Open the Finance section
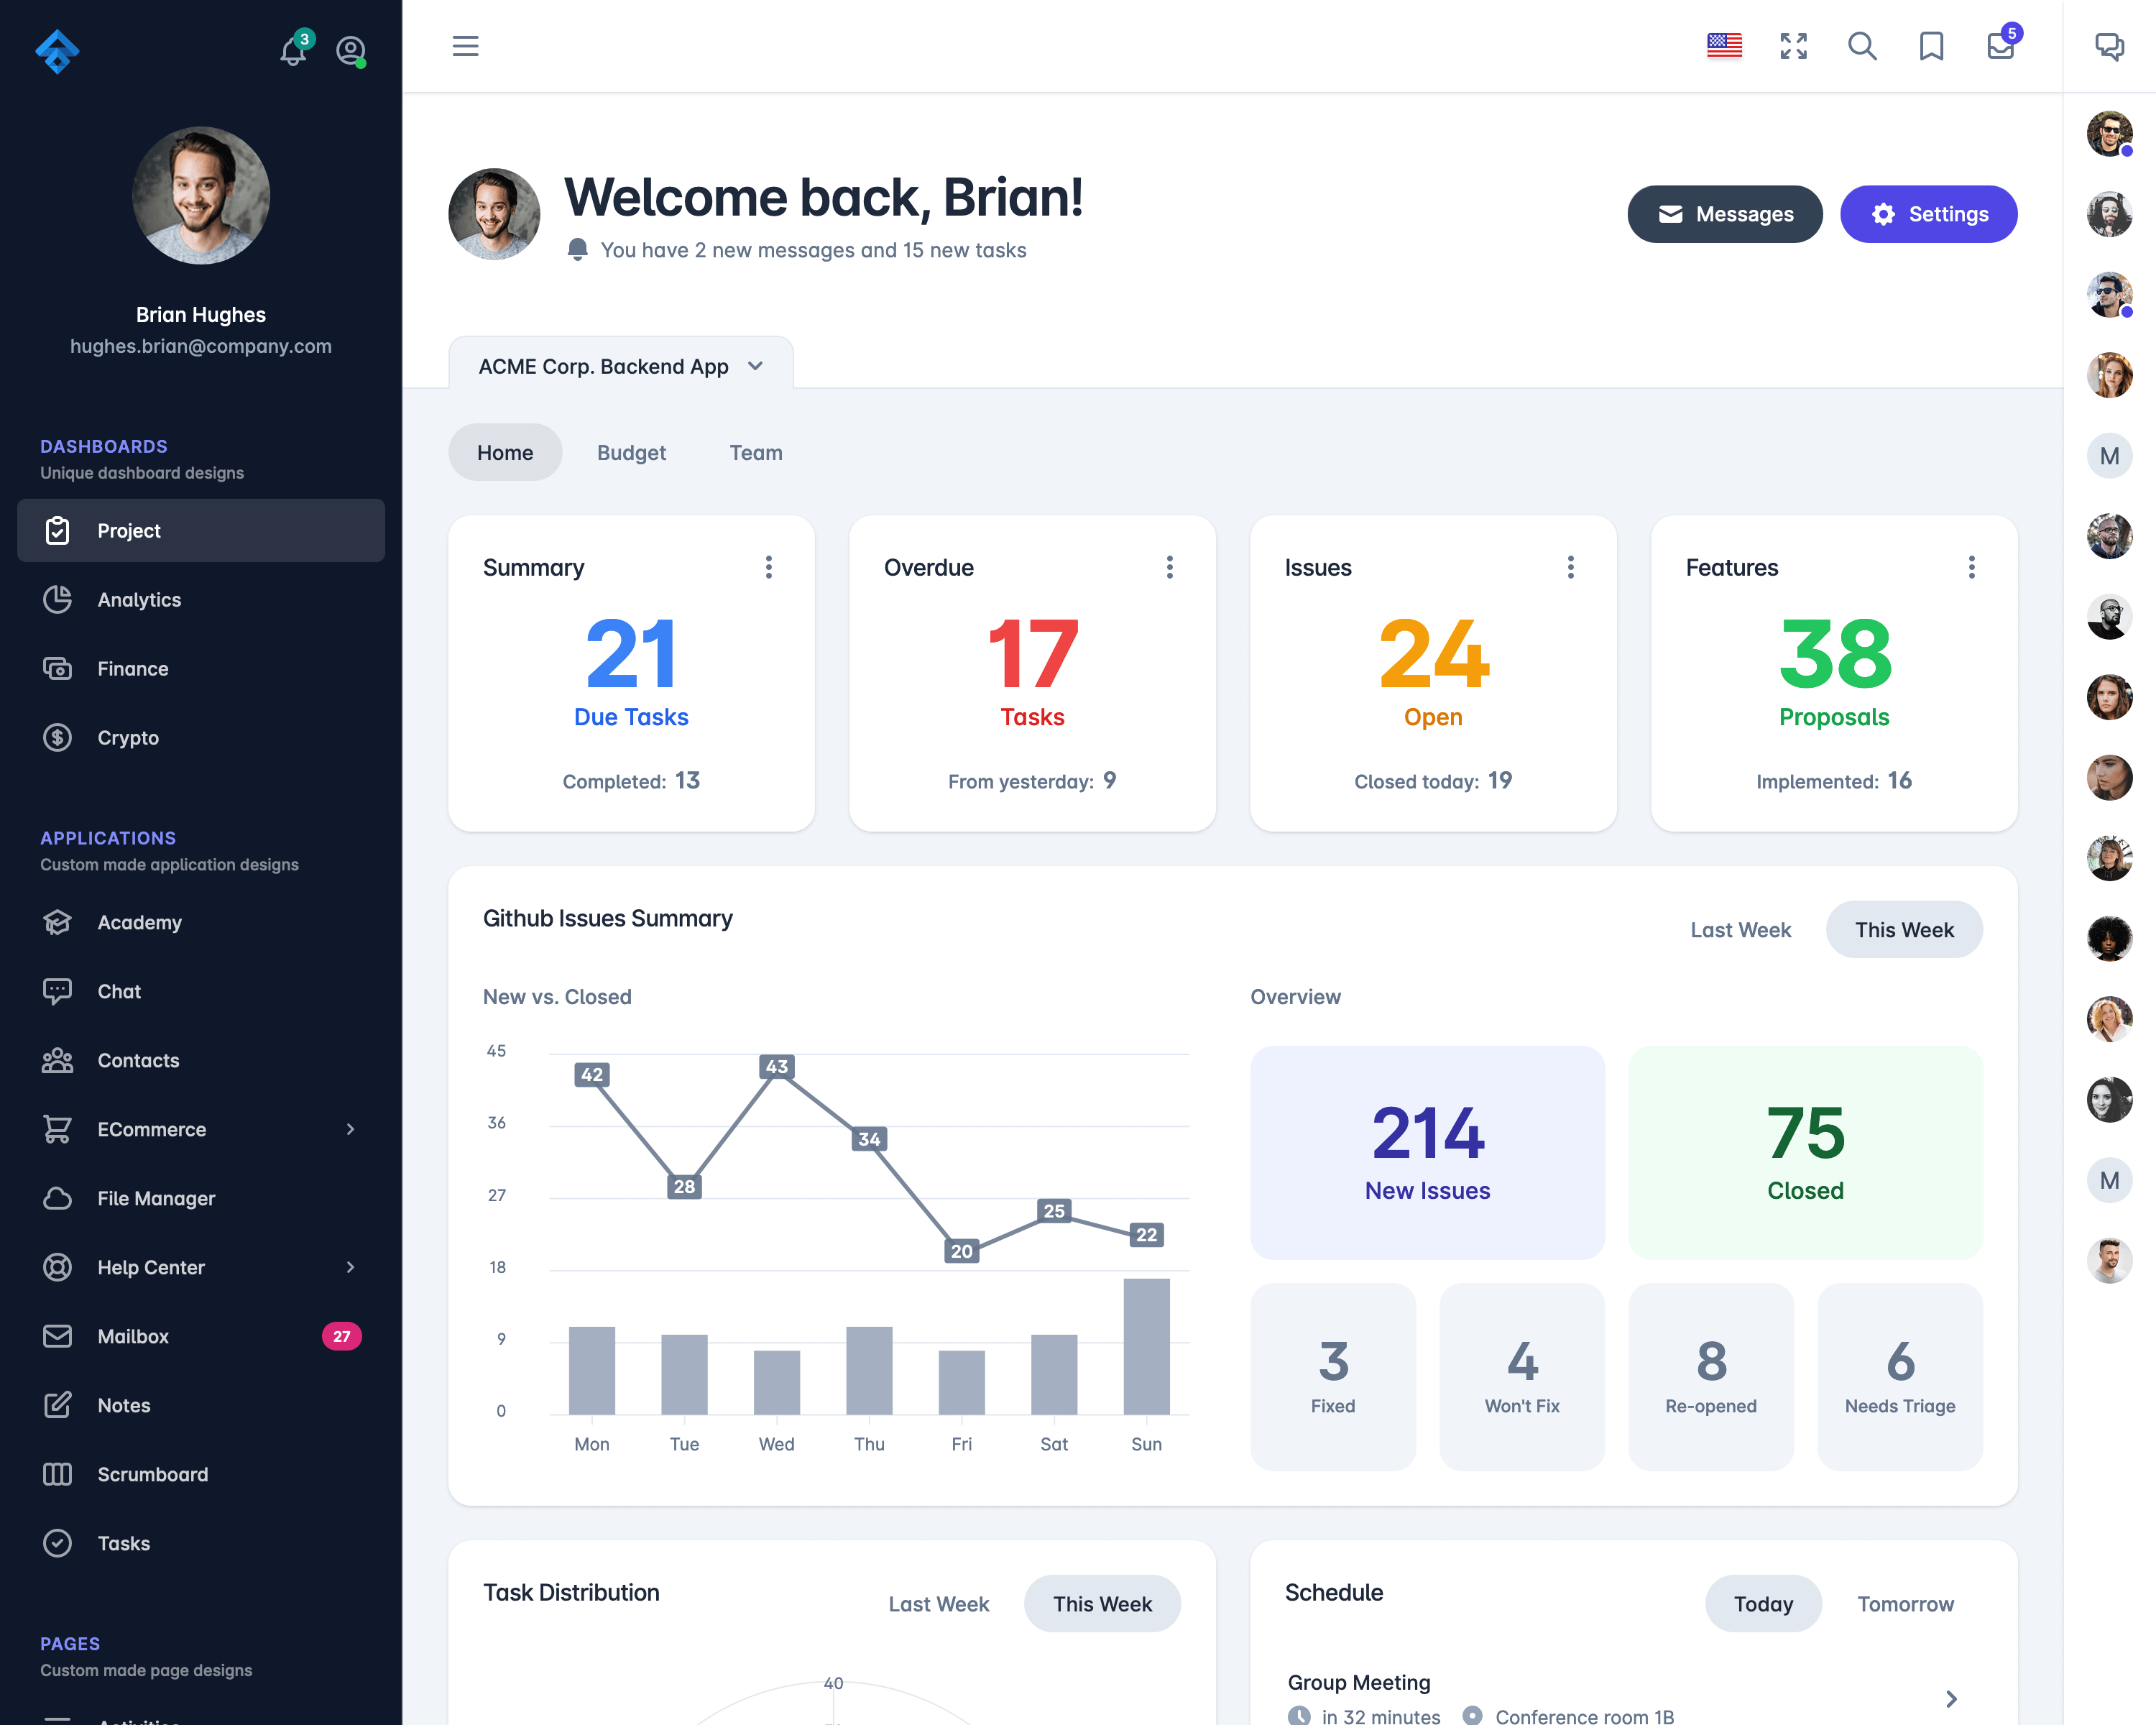 [x=132, y=667]
